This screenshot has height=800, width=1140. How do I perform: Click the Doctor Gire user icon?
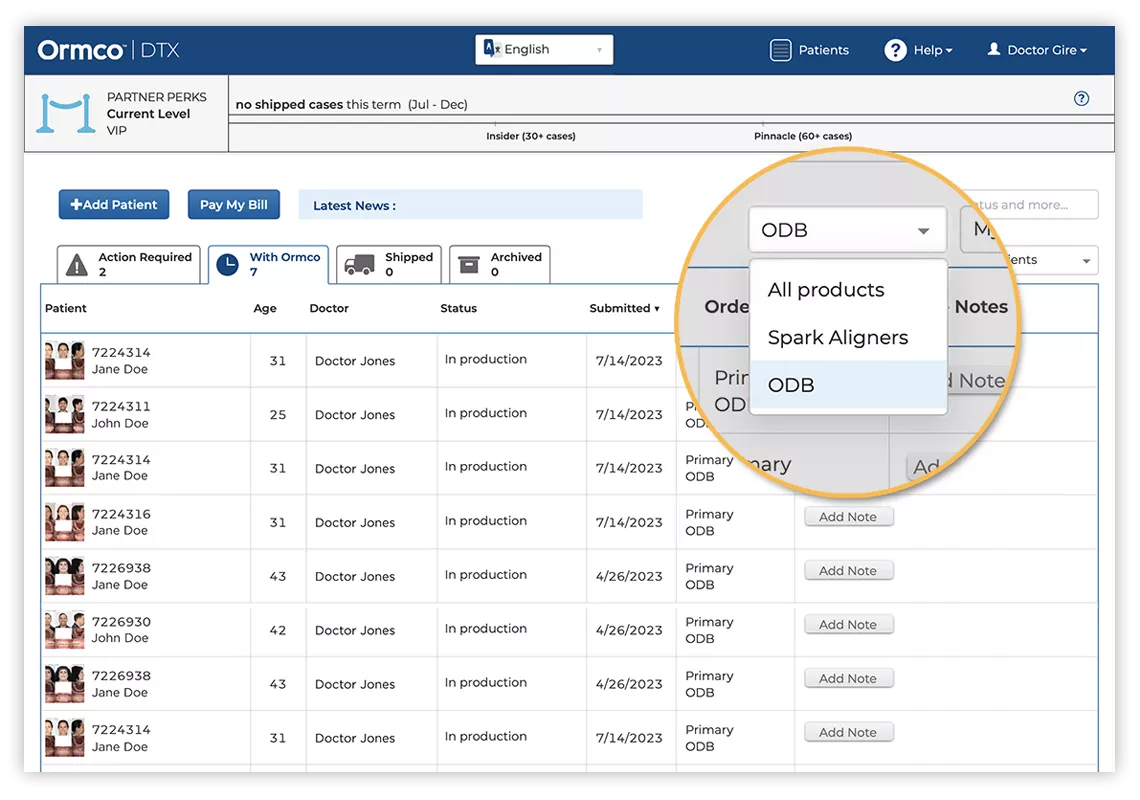coord(993,49)
